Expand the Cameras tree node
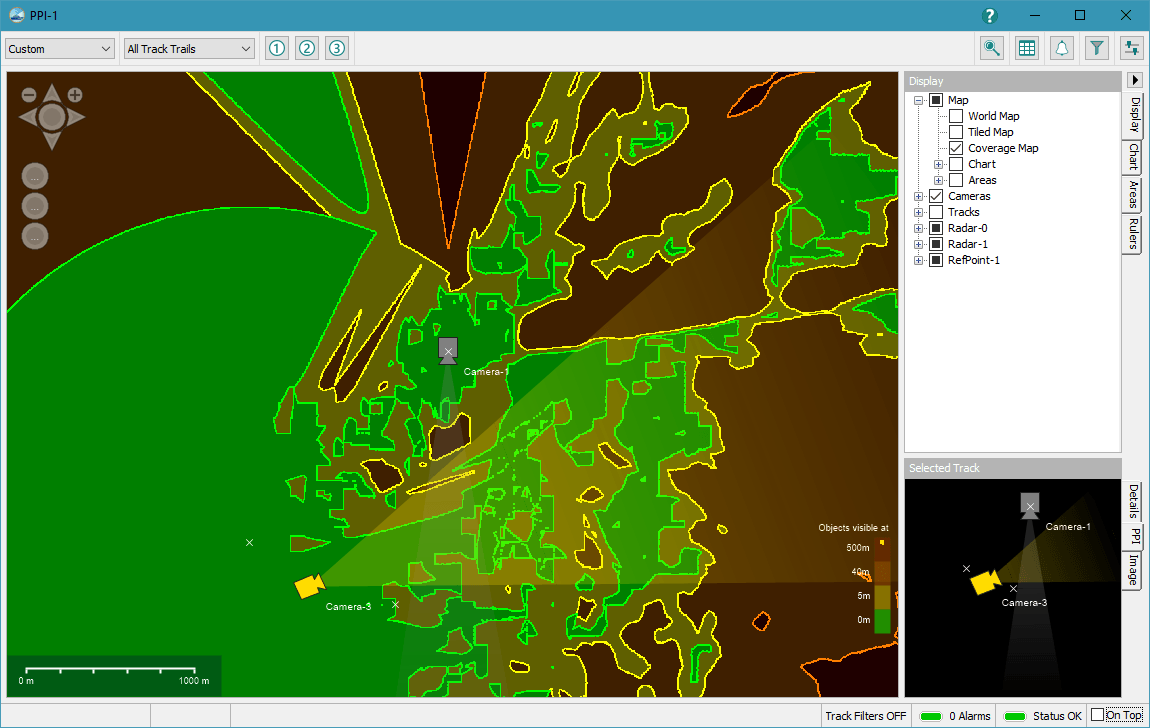The height and width of the screenshot is (728, 1150). point(919,195)
